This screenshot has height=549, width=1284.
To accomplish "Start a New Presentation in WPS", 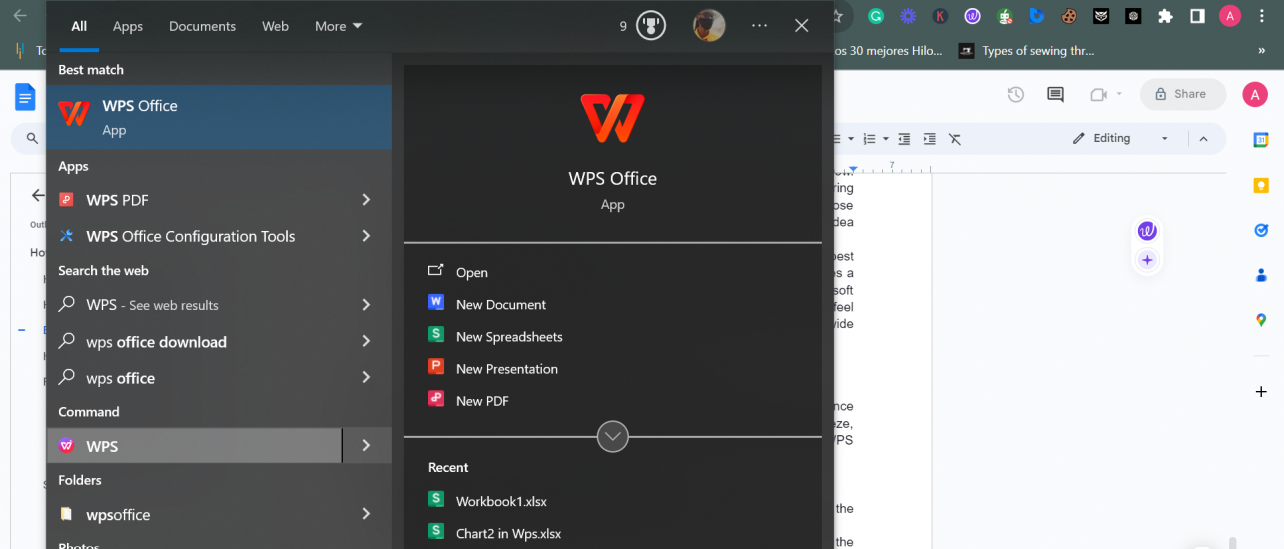I will [x=506, y=369].
